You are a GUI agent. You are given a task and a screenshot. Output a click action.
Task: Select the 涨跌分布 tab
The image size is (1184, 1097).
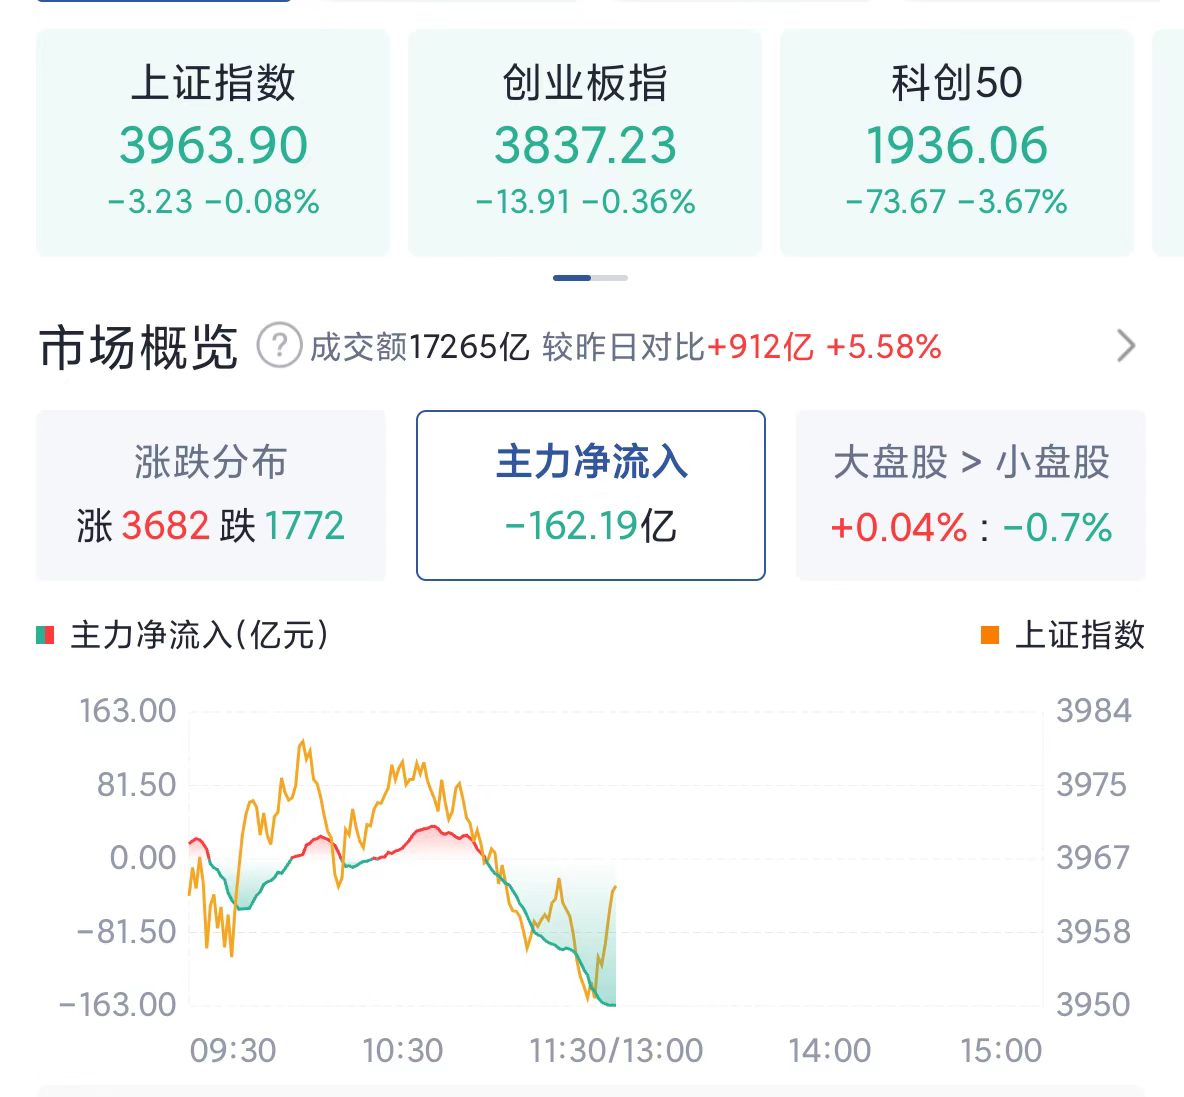[211, 495]
